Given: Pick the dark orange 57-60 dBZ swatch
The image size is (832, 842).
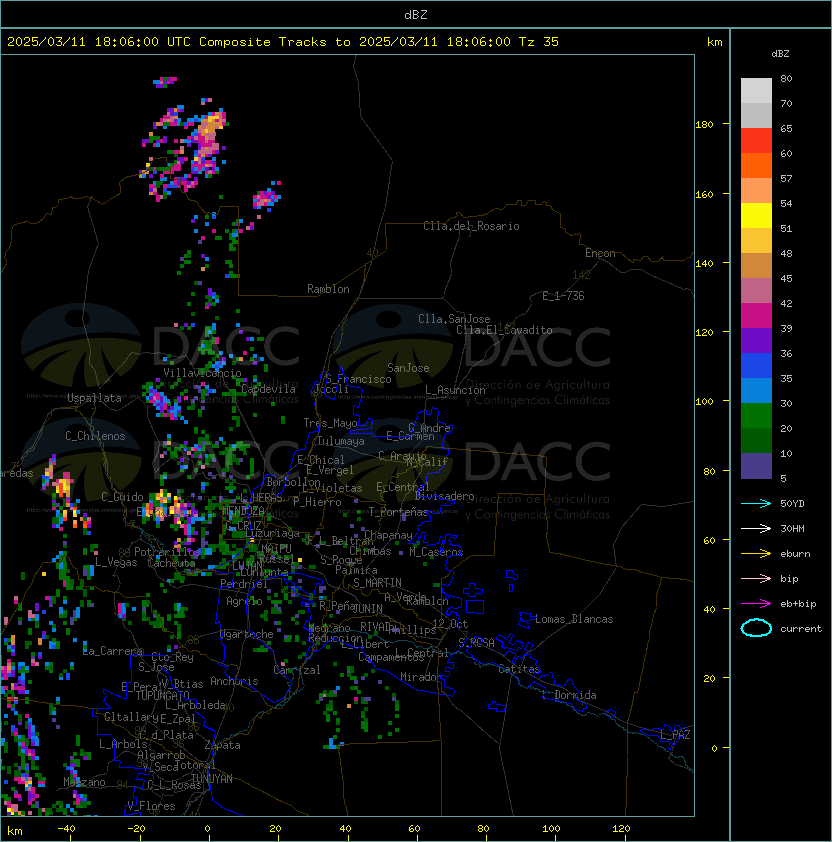Looking at the screenshot, I should [756, 165].
